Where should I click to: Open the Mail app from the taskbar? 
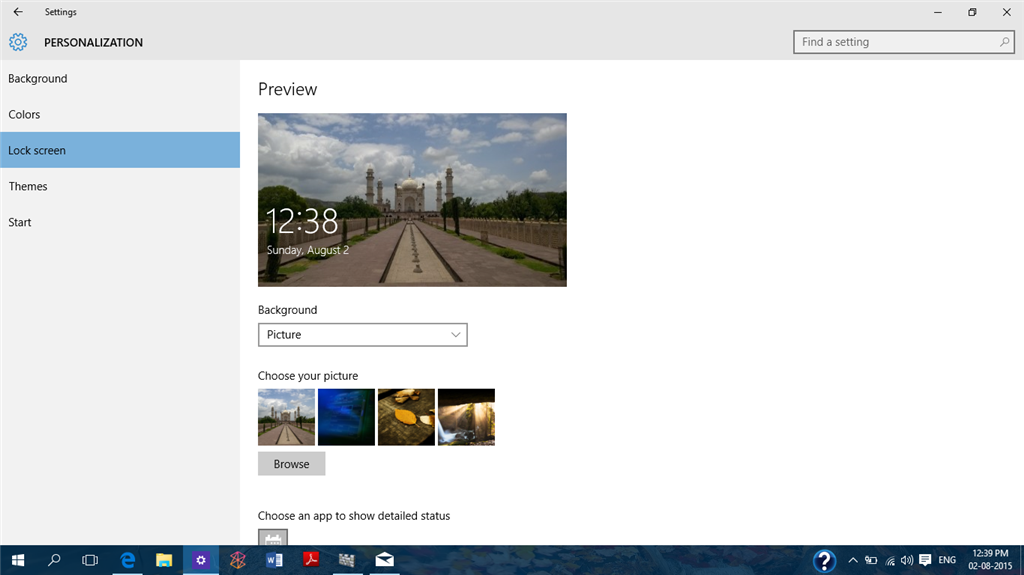pos(385,560)
